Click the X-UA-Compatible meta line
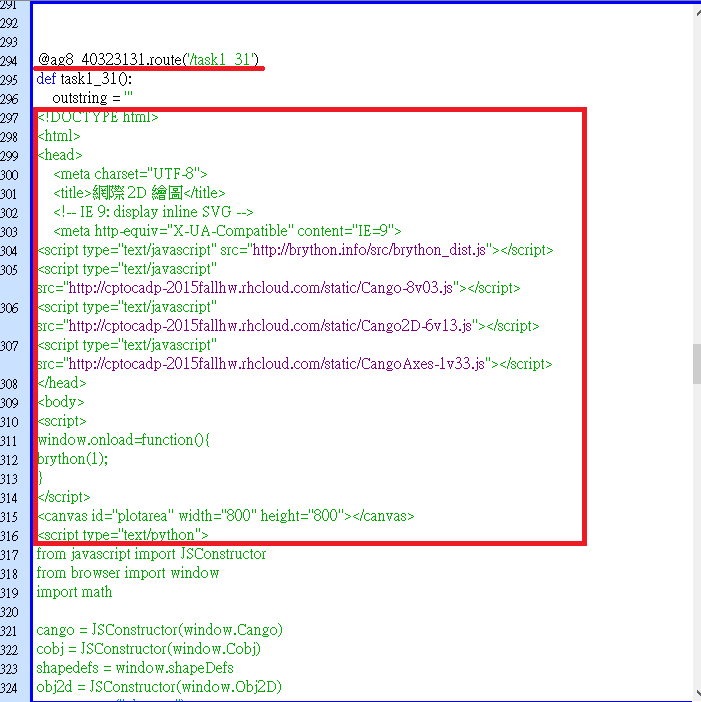 coord(227,231)
